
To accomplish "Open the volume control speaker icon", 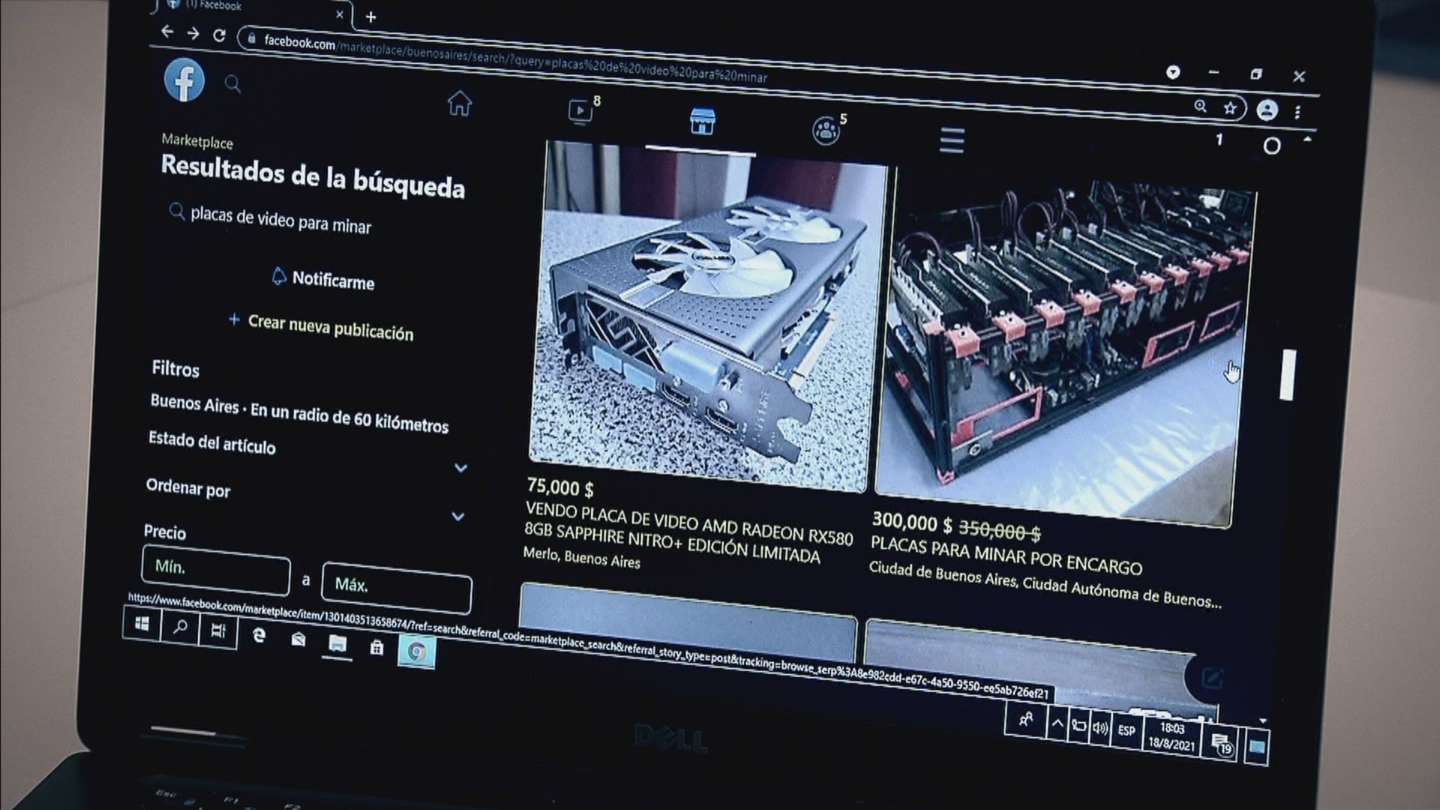I will tap(1100, 728).
